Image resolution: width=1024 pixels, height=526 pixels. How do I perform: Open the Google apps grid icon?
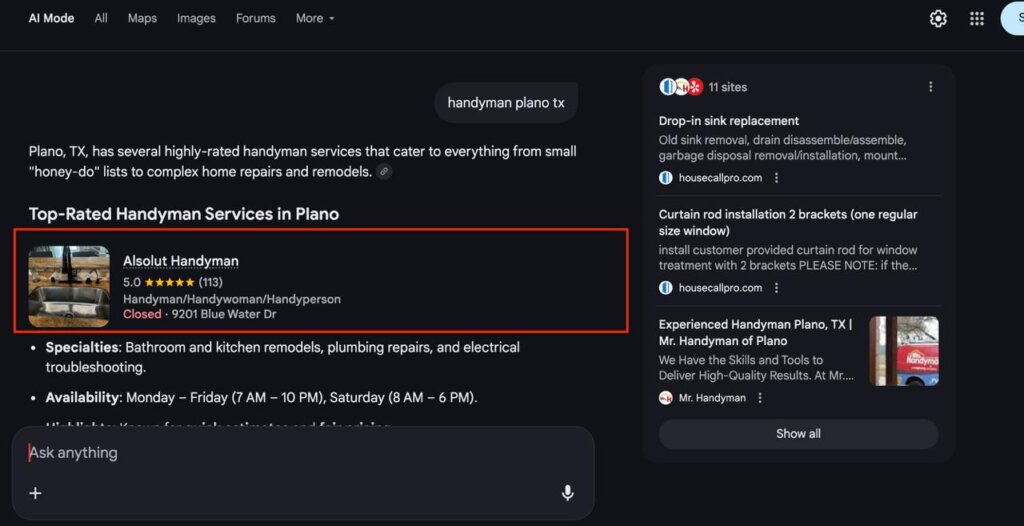(976, 19)
